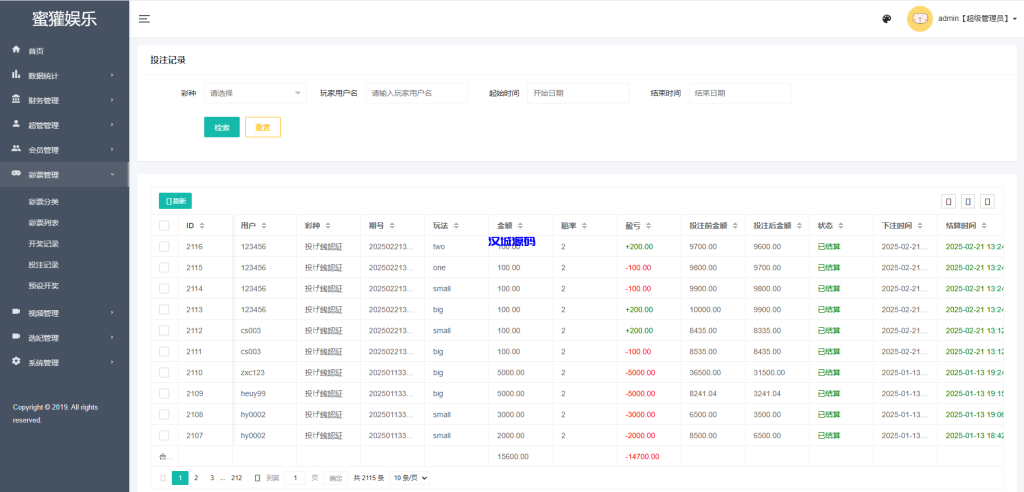Sort table by ID column arrows

tap(203, 226)
